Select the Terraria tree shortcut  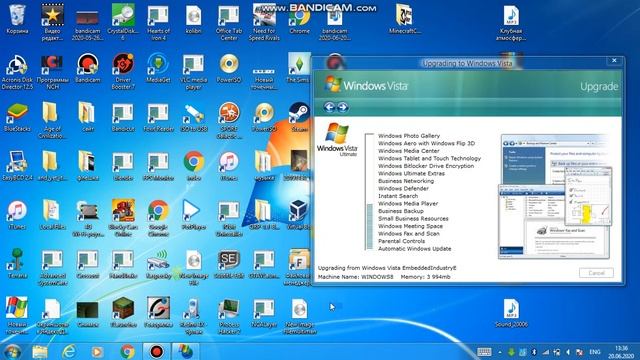pos(17,264)
